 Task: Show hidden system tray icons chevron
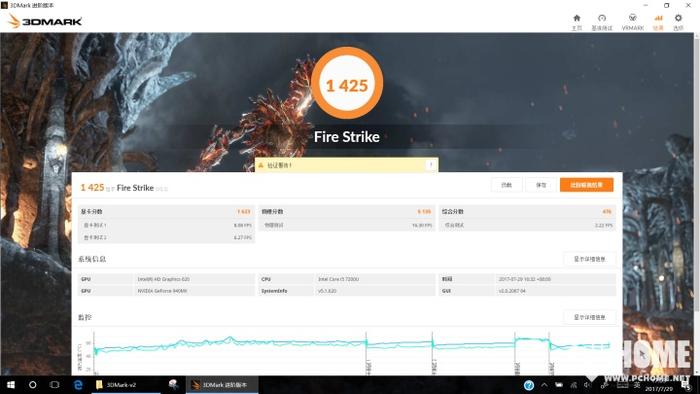point(544,385)
